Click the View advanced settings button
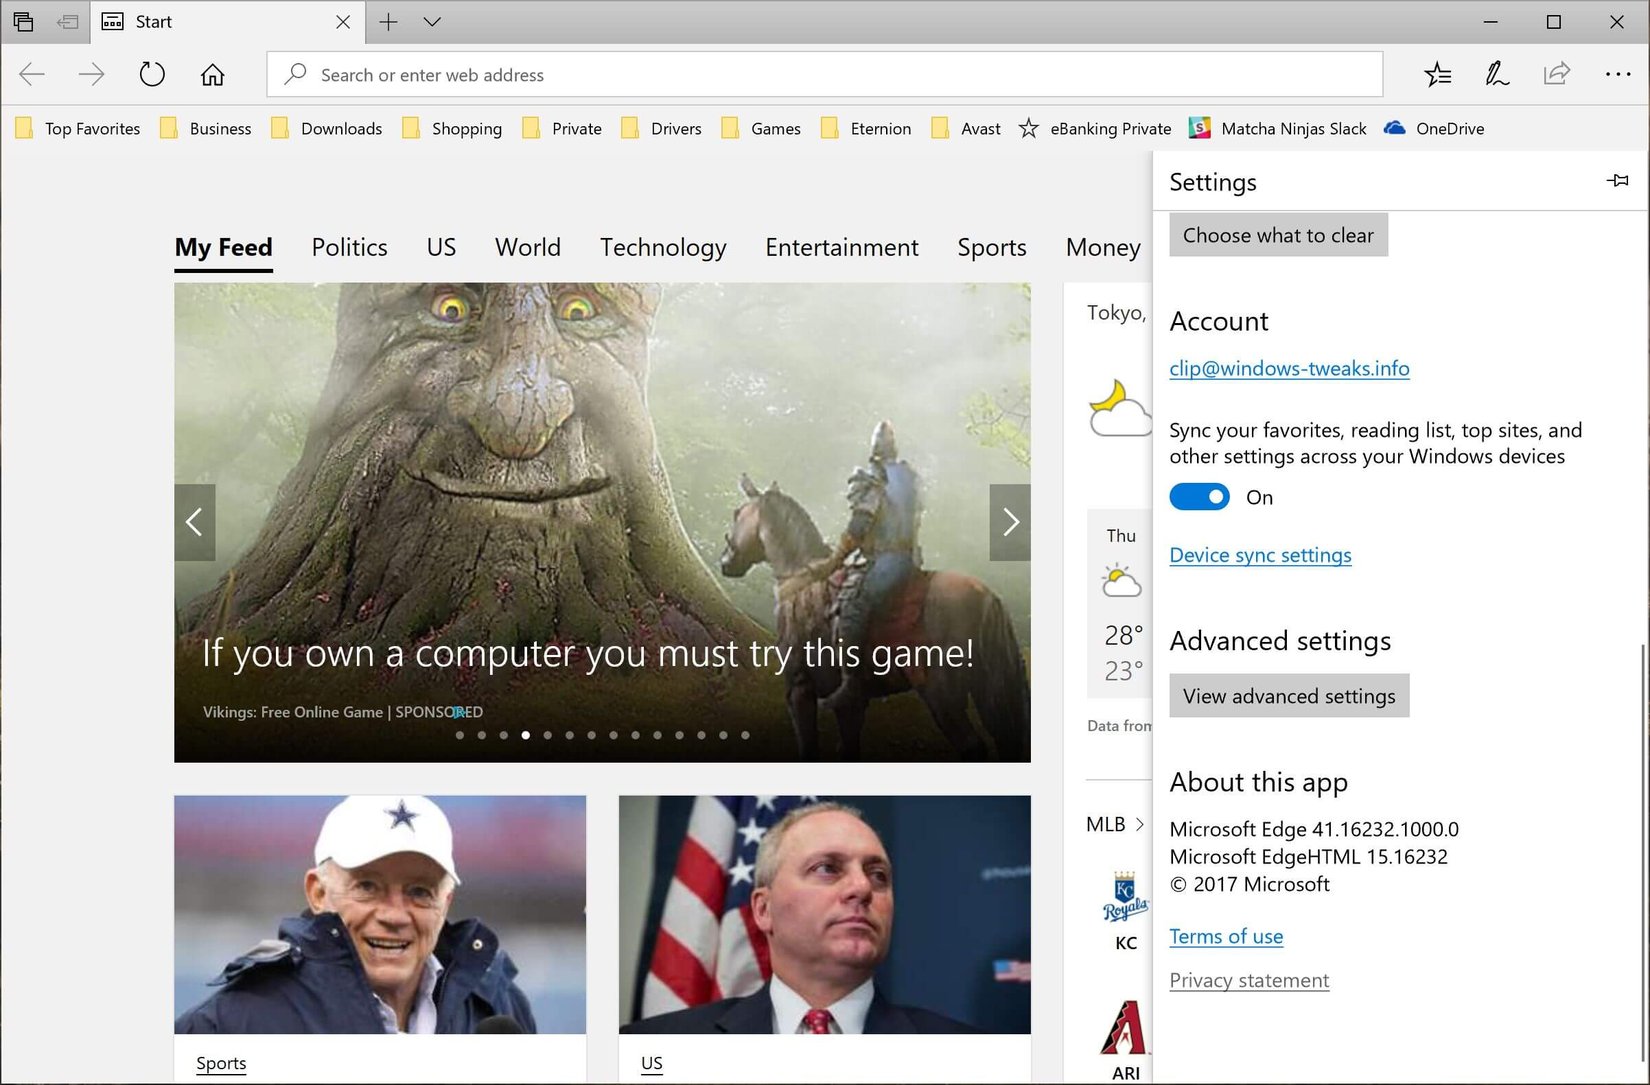1650x1085 pixels. tap(1289, 696)
